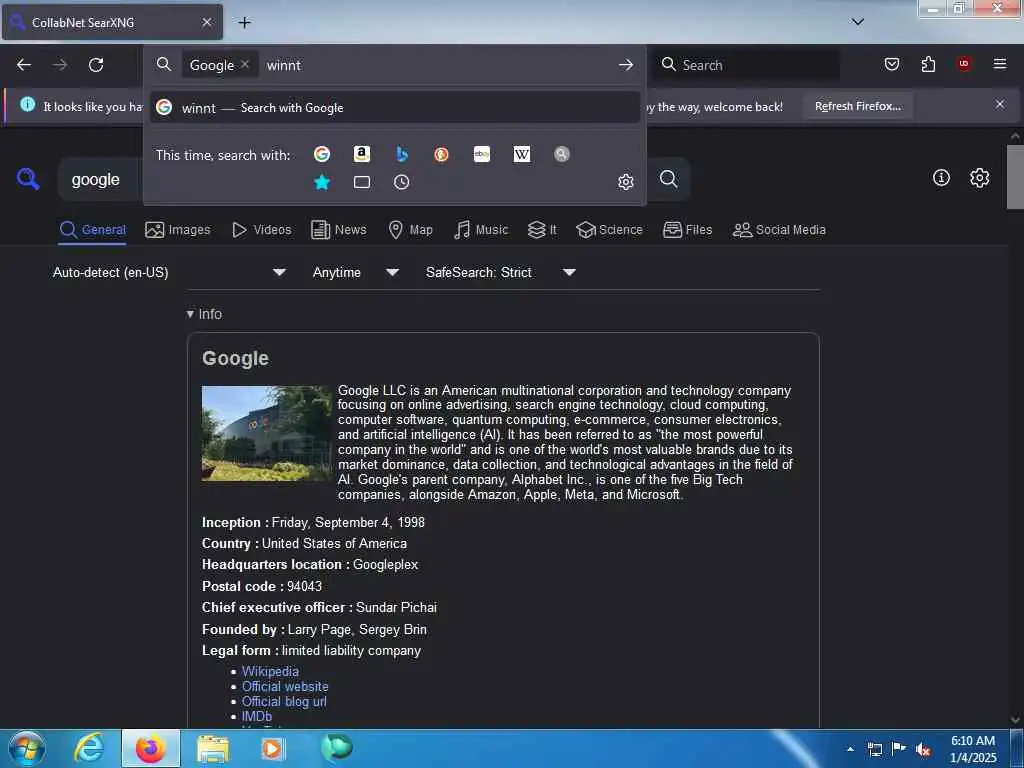Search this time with Bing icon
This screenshot has width=1024, height=768.
pos(402,154)
